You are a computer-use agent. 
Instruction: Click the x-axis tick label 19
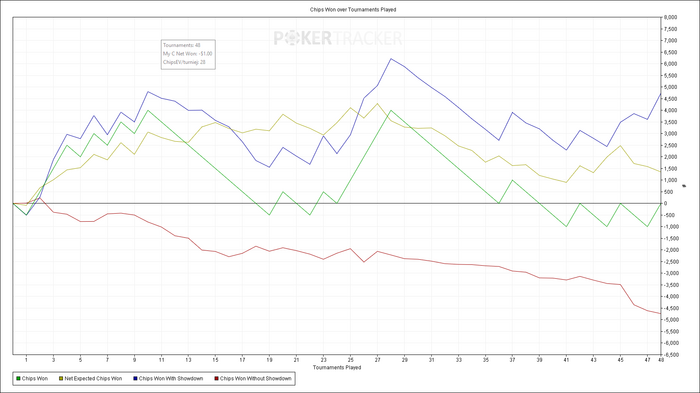coord(269,360)
